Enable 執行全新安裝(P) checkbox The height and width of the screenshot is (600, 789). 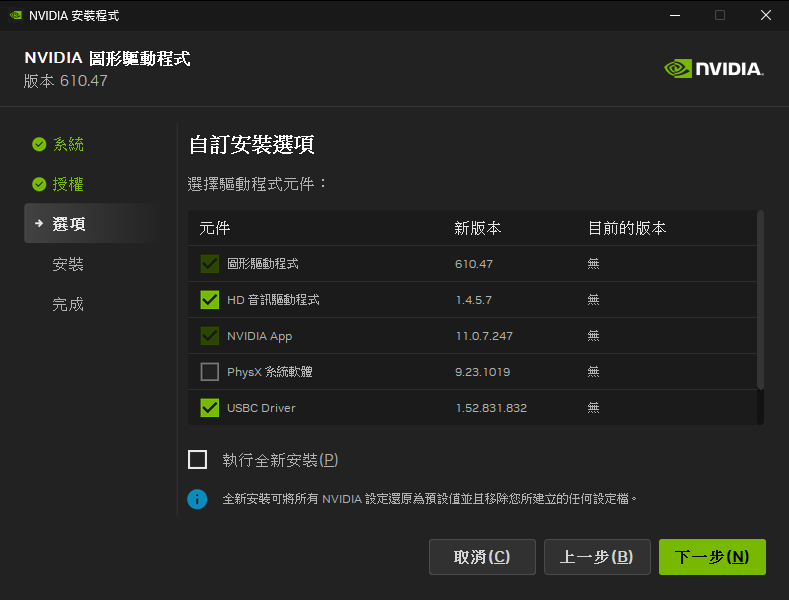(197, 460)
